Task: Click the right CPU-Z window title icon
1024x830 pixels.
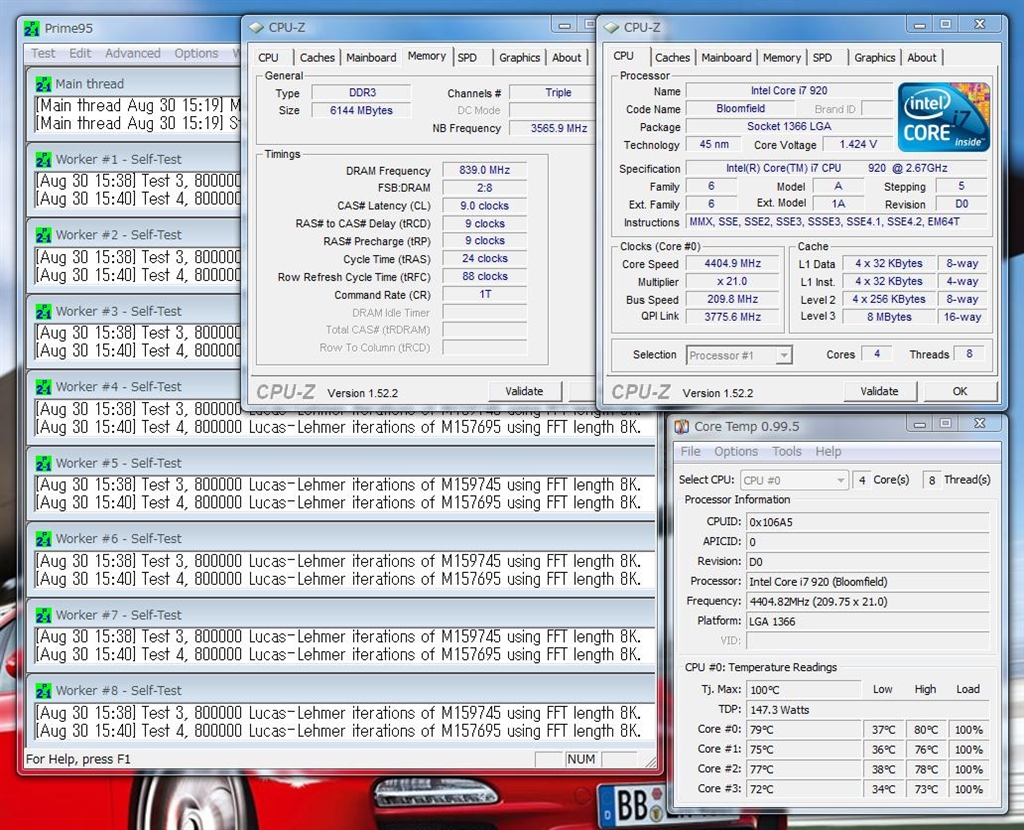Action: [x=611, y=27]
